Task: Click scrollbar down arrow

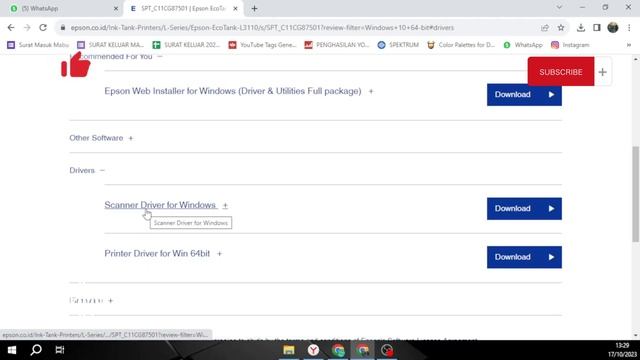Action: (636, 336)
